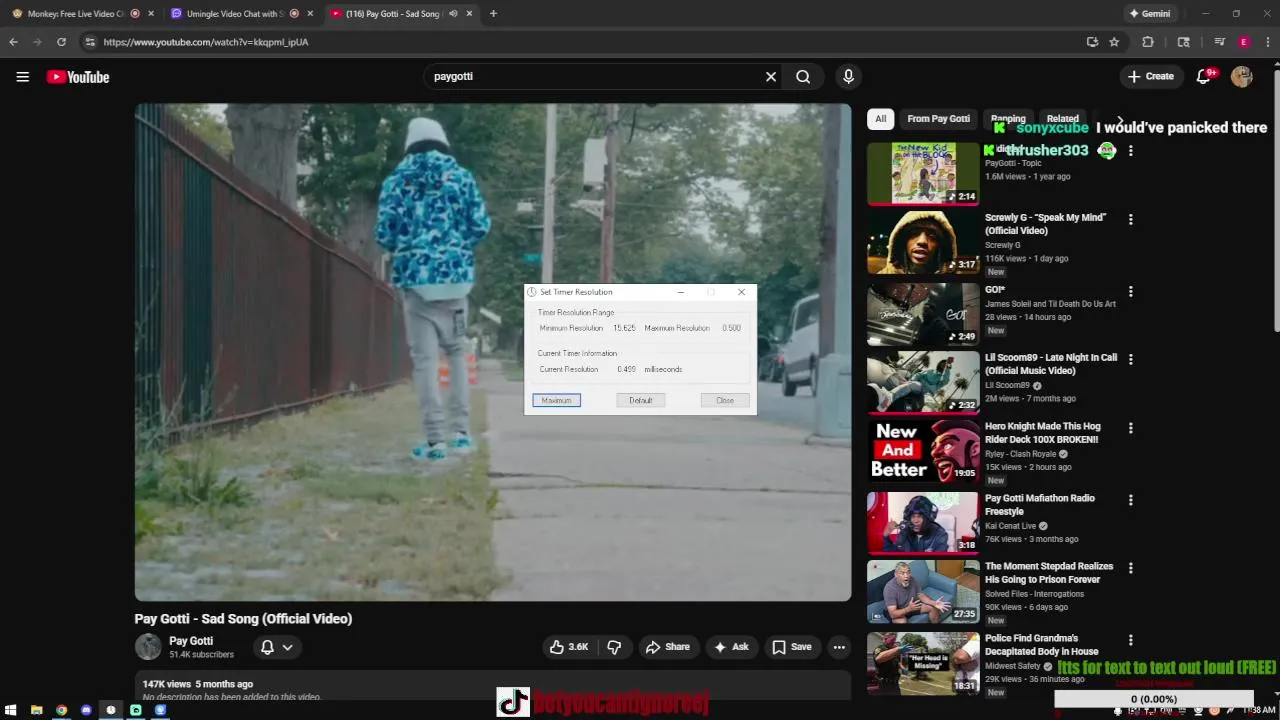This screenshot has height=720, width=1280.
Task: Open Discord from the taskbar
Action: pyautogui.click(x=86, y=710)
